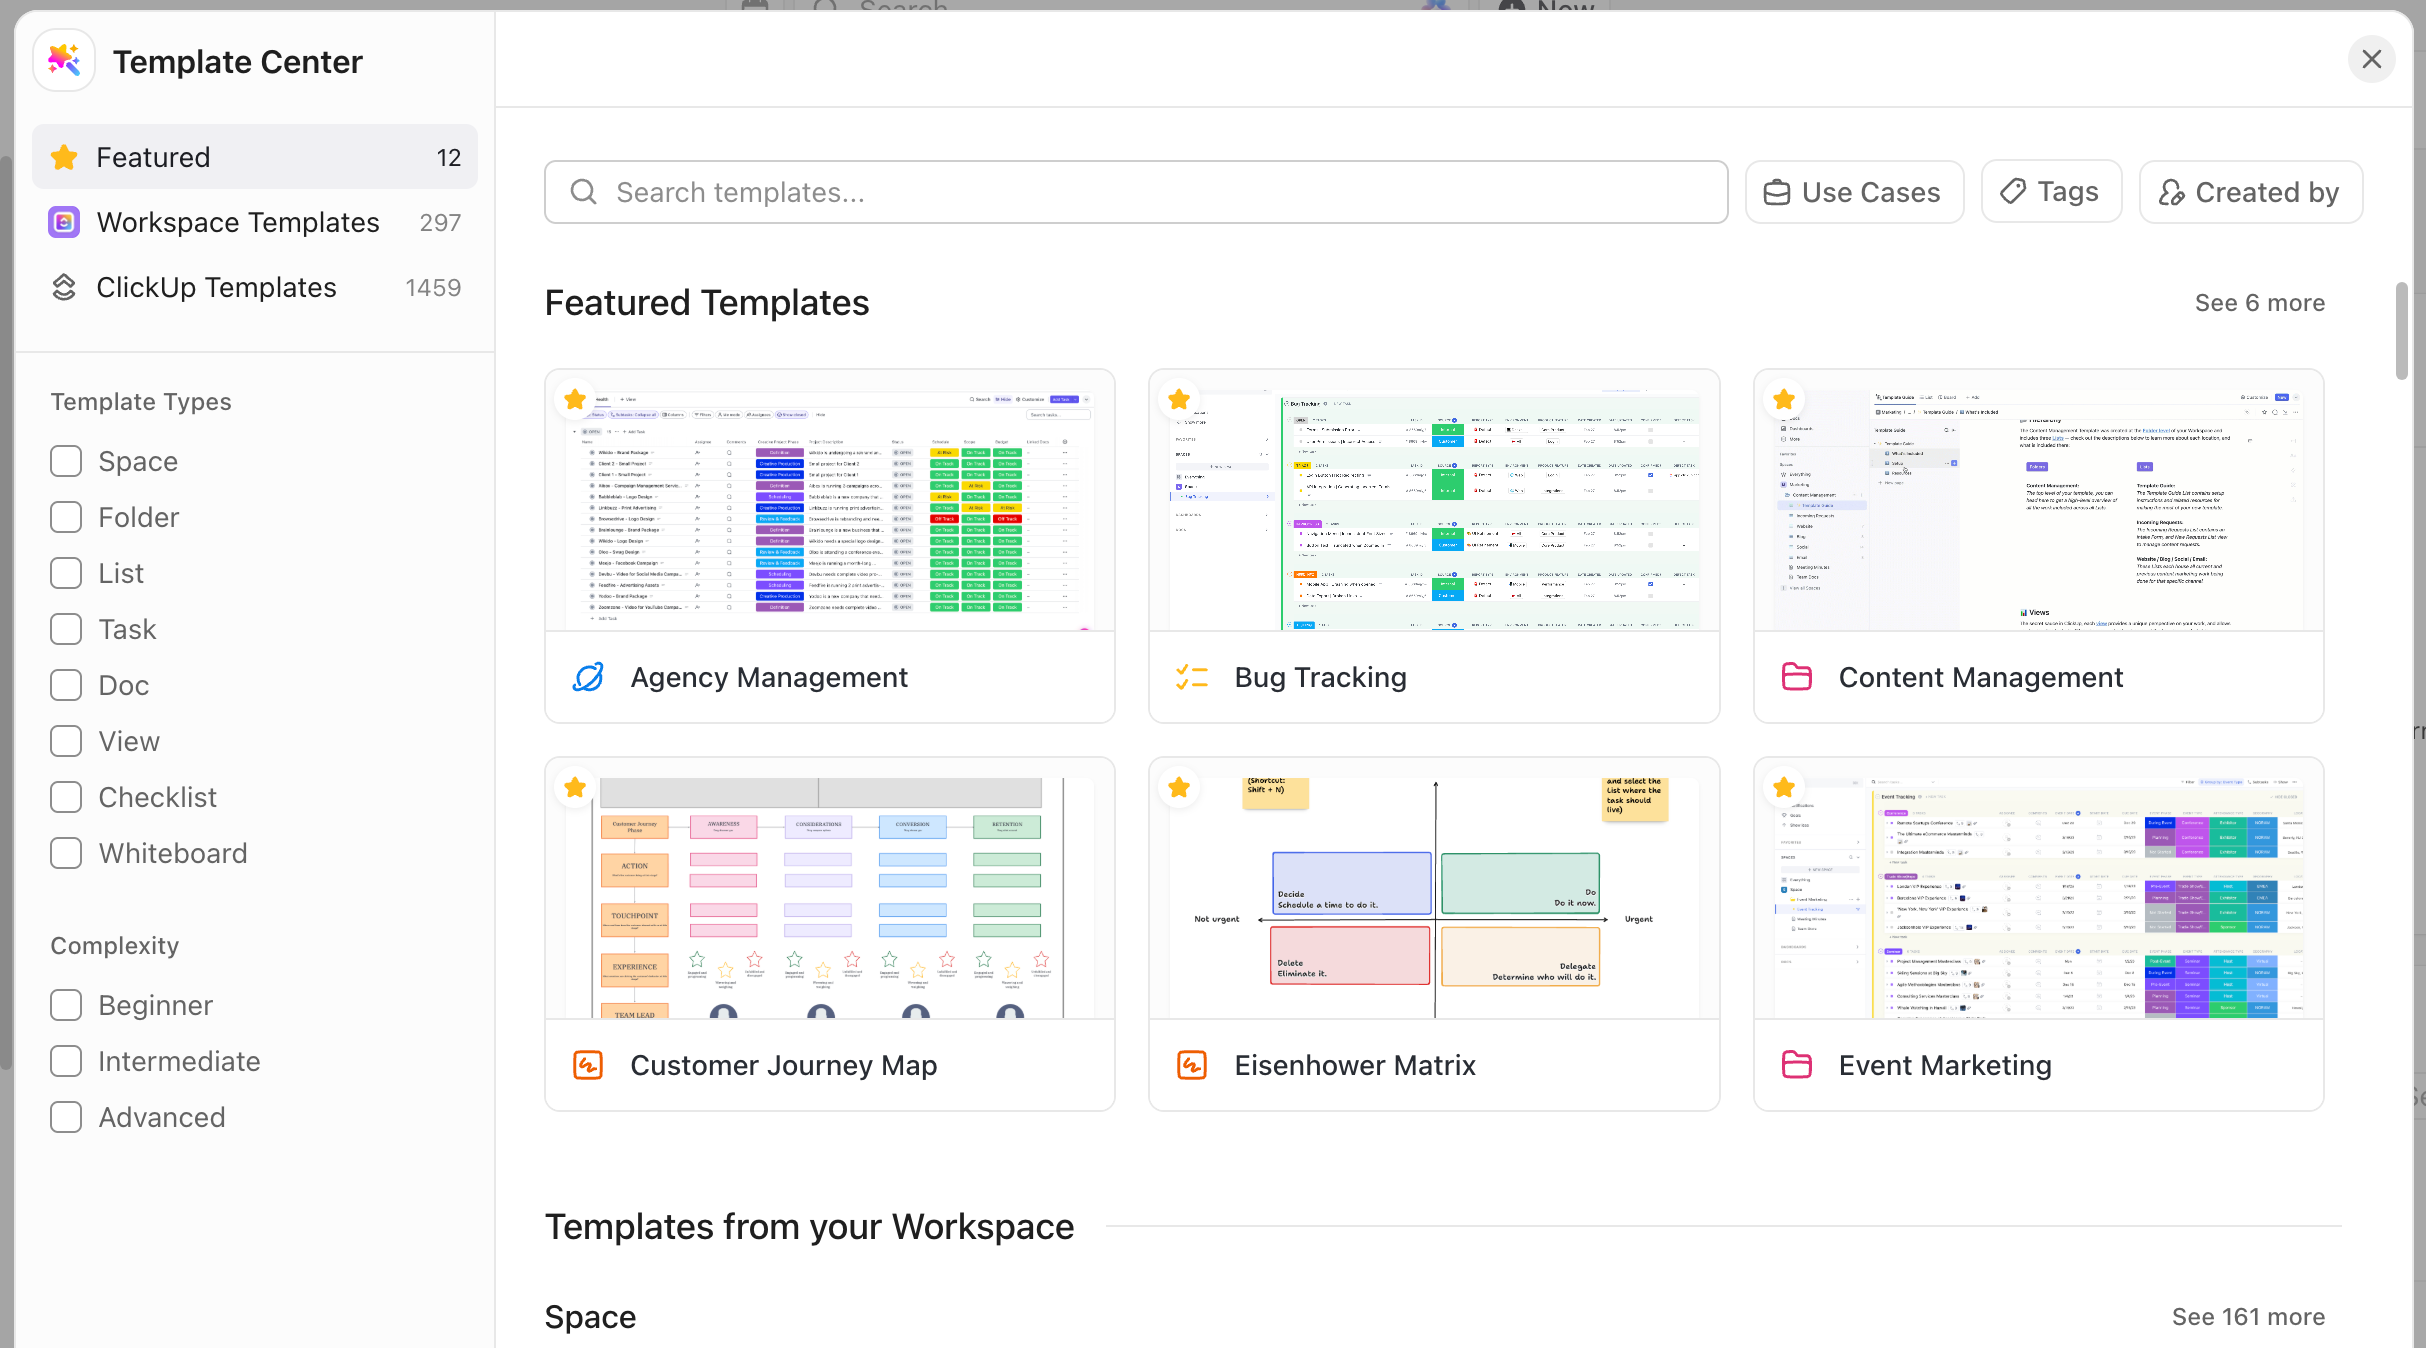This screenshot has width=2426, height=1348.
Task: Open the Use Cases filter
Action: pos(1854,191)
